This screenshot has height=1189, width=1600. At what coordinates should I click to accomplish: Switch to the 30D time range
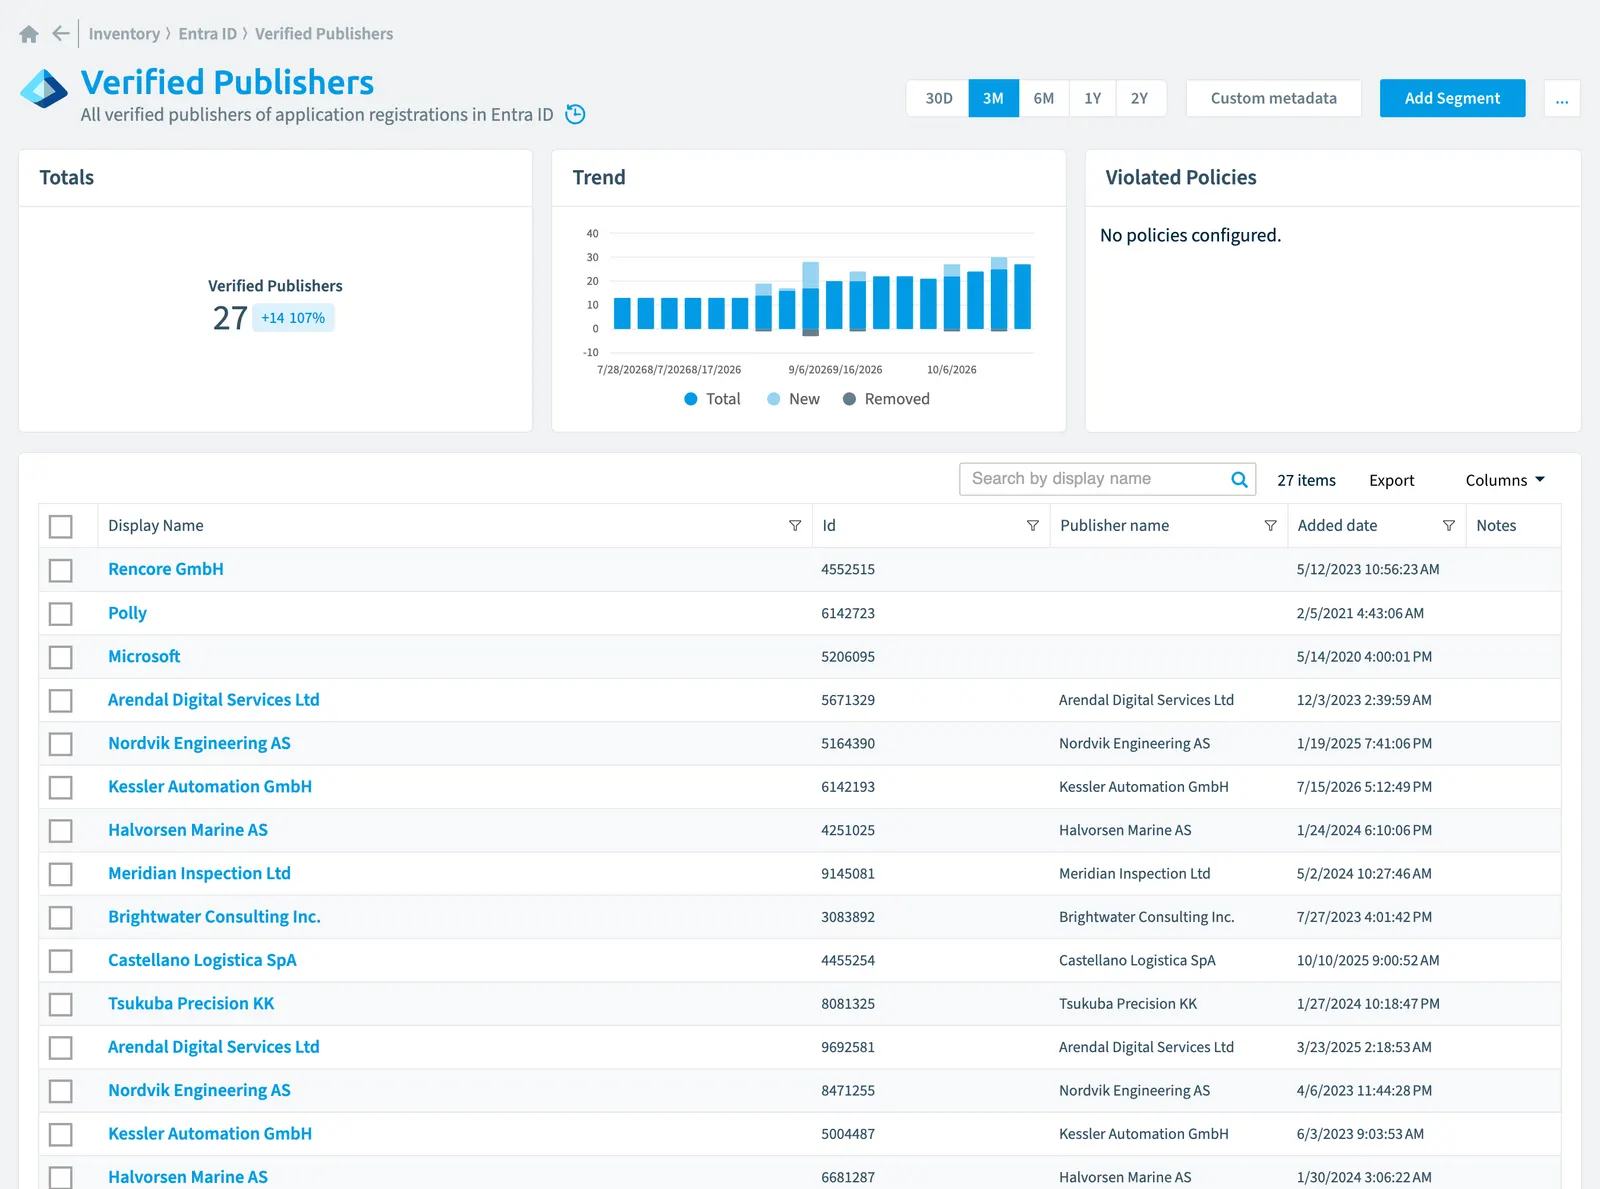(938, 98)
